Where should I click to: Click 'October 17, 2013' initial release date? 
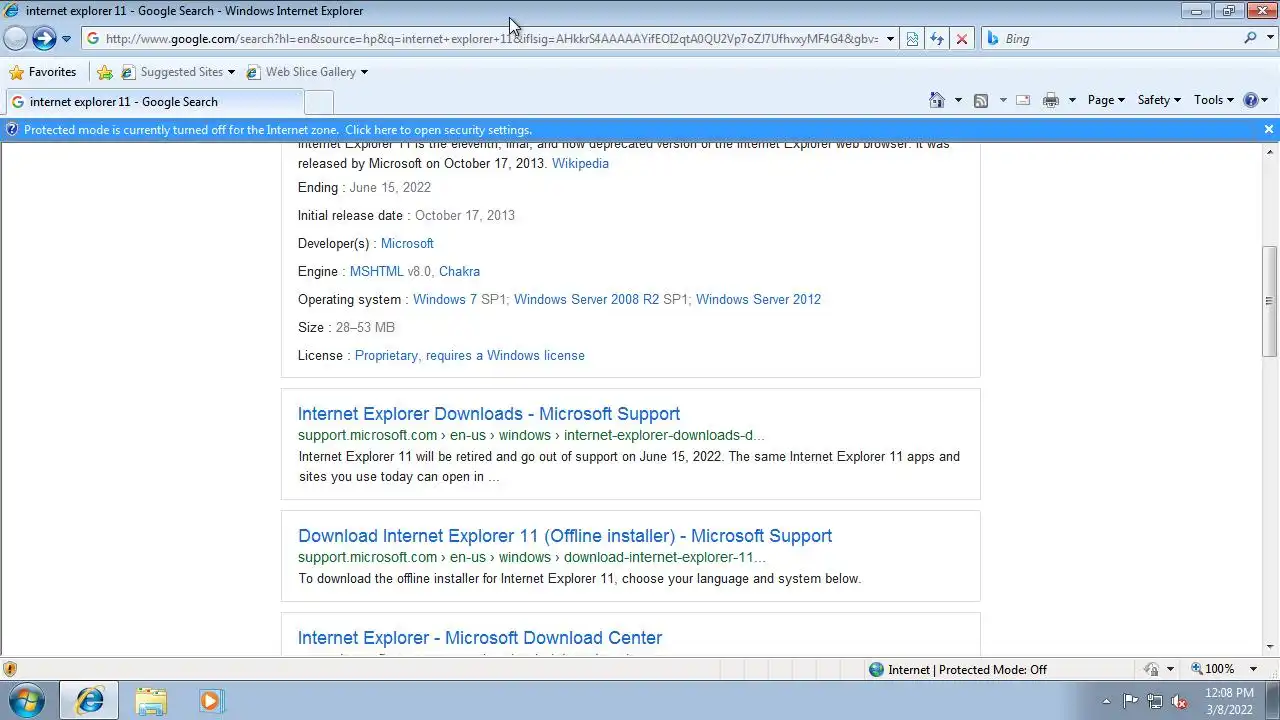click(465, 215)
